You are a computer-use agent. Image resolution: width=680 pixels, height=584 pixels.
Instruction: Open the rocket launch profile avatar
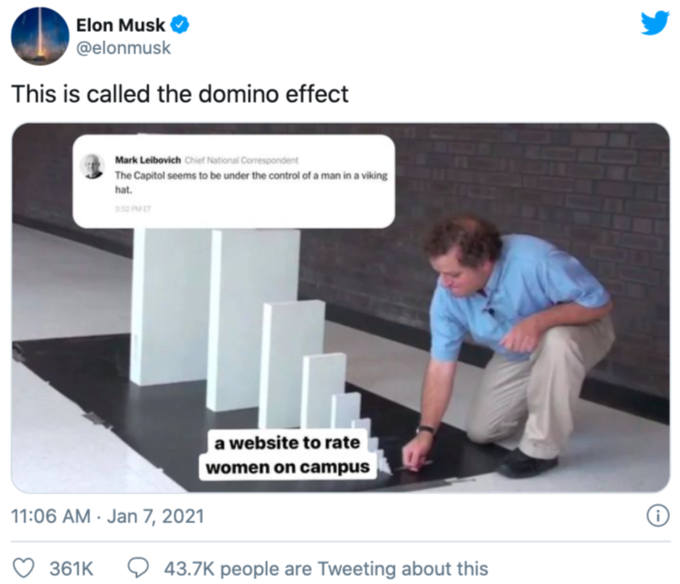pyautogui.click(x=40, y=36)
